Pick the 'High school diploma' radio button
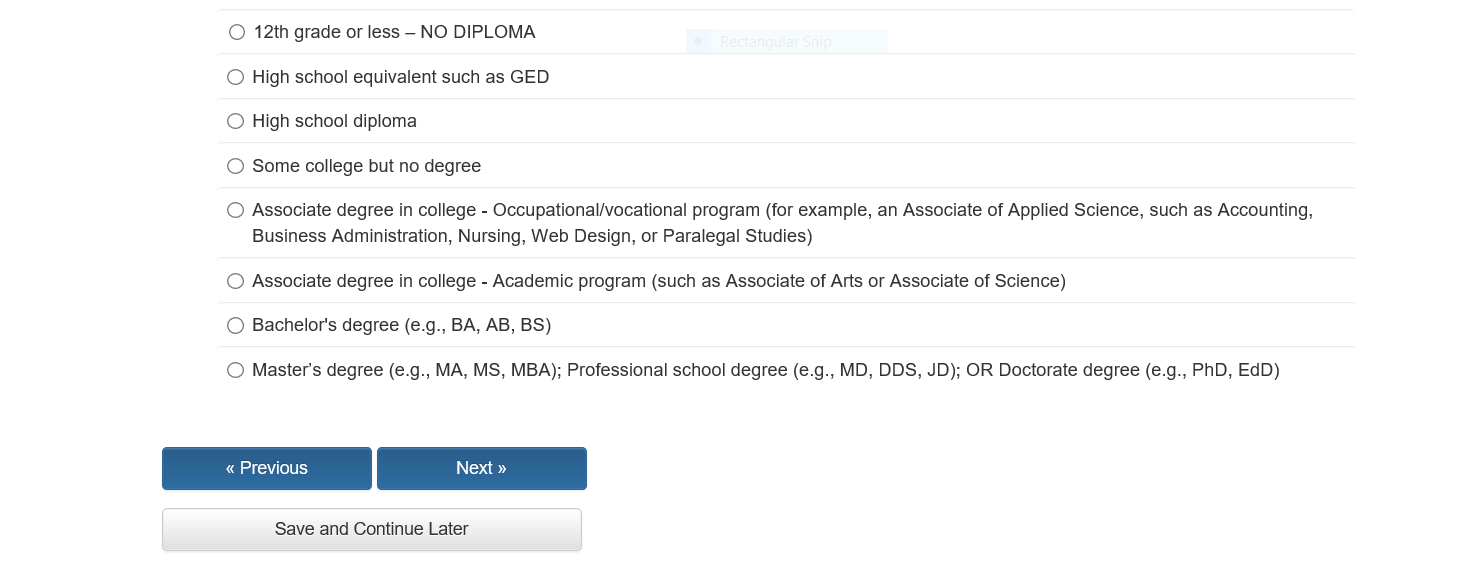1460x564 pixels. click(236, 121)
